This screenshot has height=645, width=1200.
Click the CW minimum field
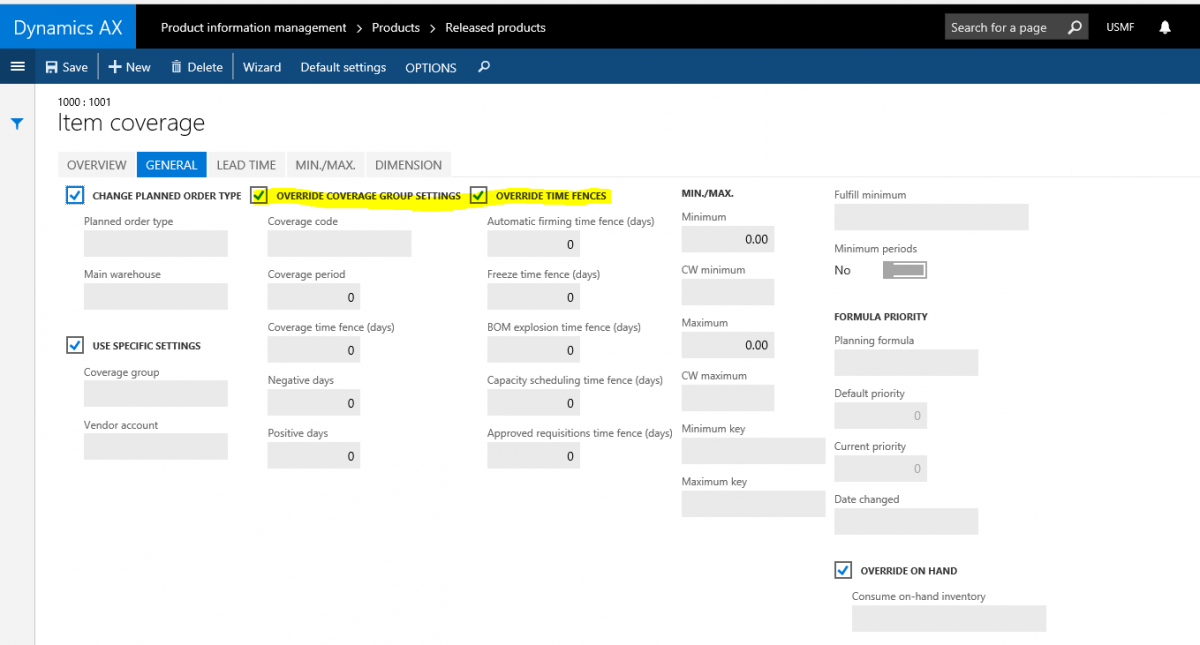[728, 292]
